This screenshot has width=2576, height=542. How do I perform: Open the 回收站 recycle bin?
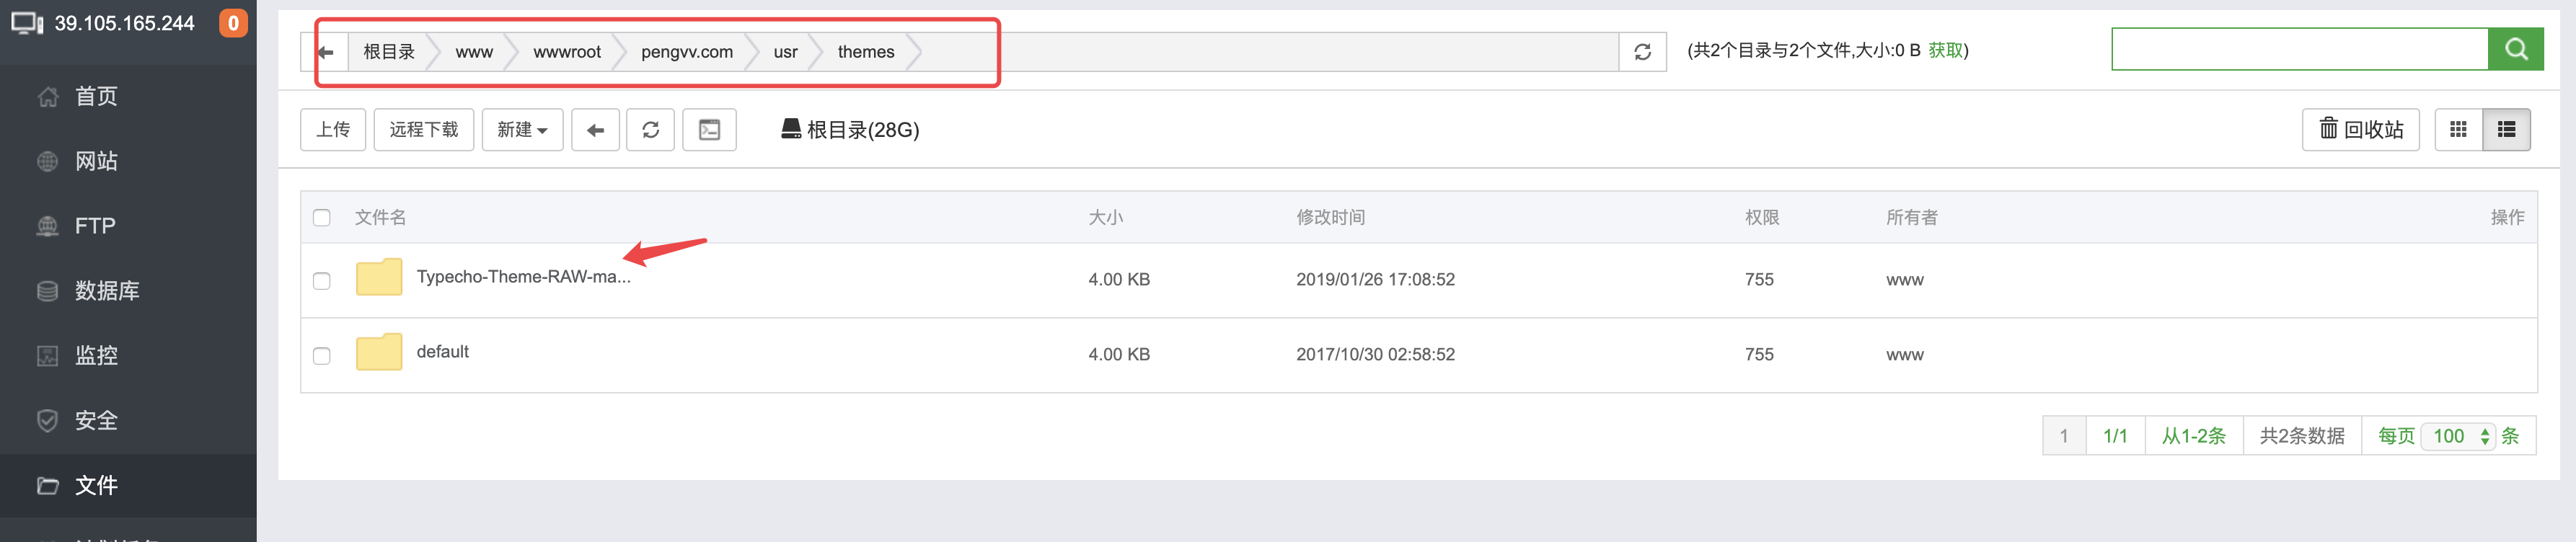[2360, 129]
